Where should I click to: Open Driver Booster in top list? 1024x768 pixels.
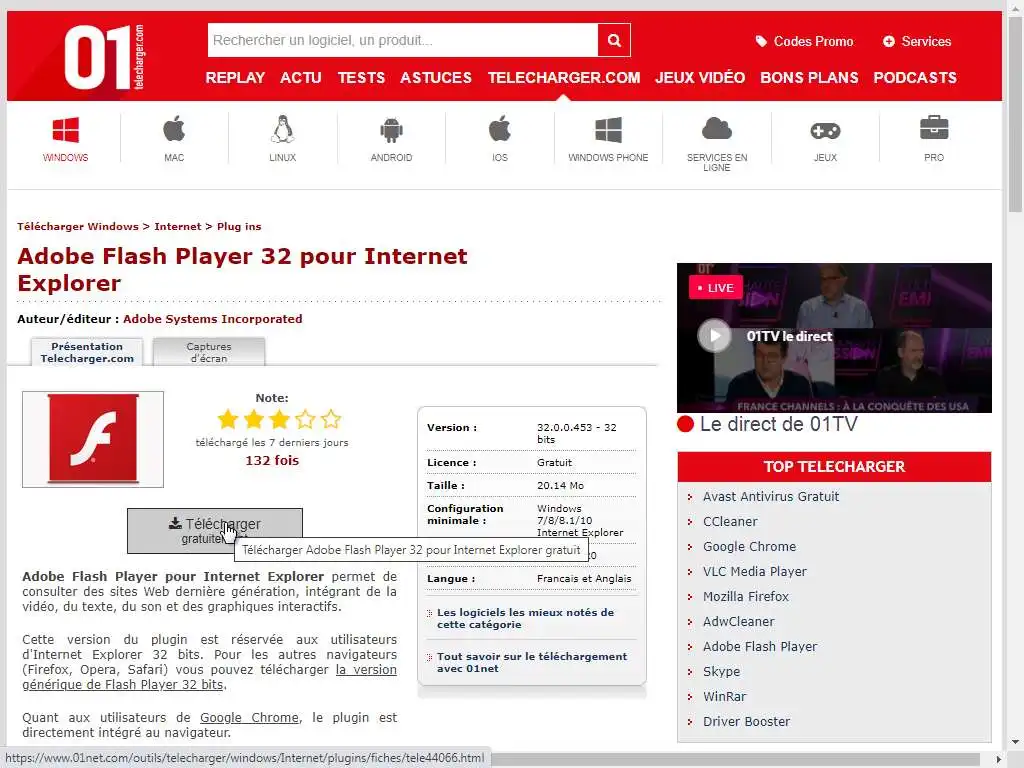pyautogui.click(x=746, y=722)
